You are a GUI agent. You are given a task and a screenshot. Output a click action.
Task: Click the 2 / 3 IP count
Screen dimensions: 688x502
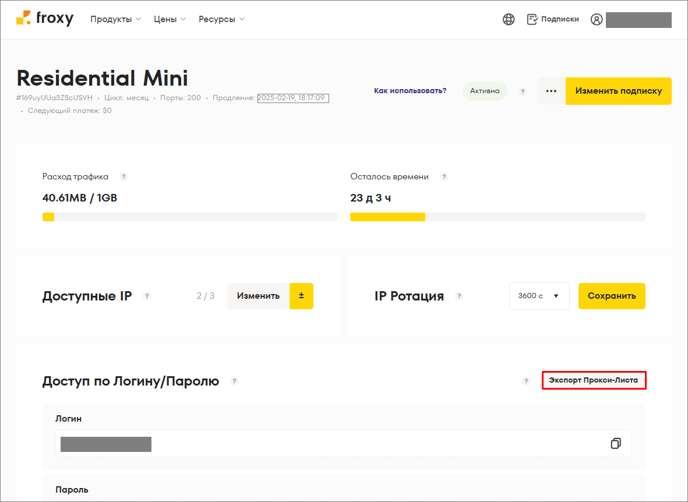pyautogui.click(x=205, y=296)
